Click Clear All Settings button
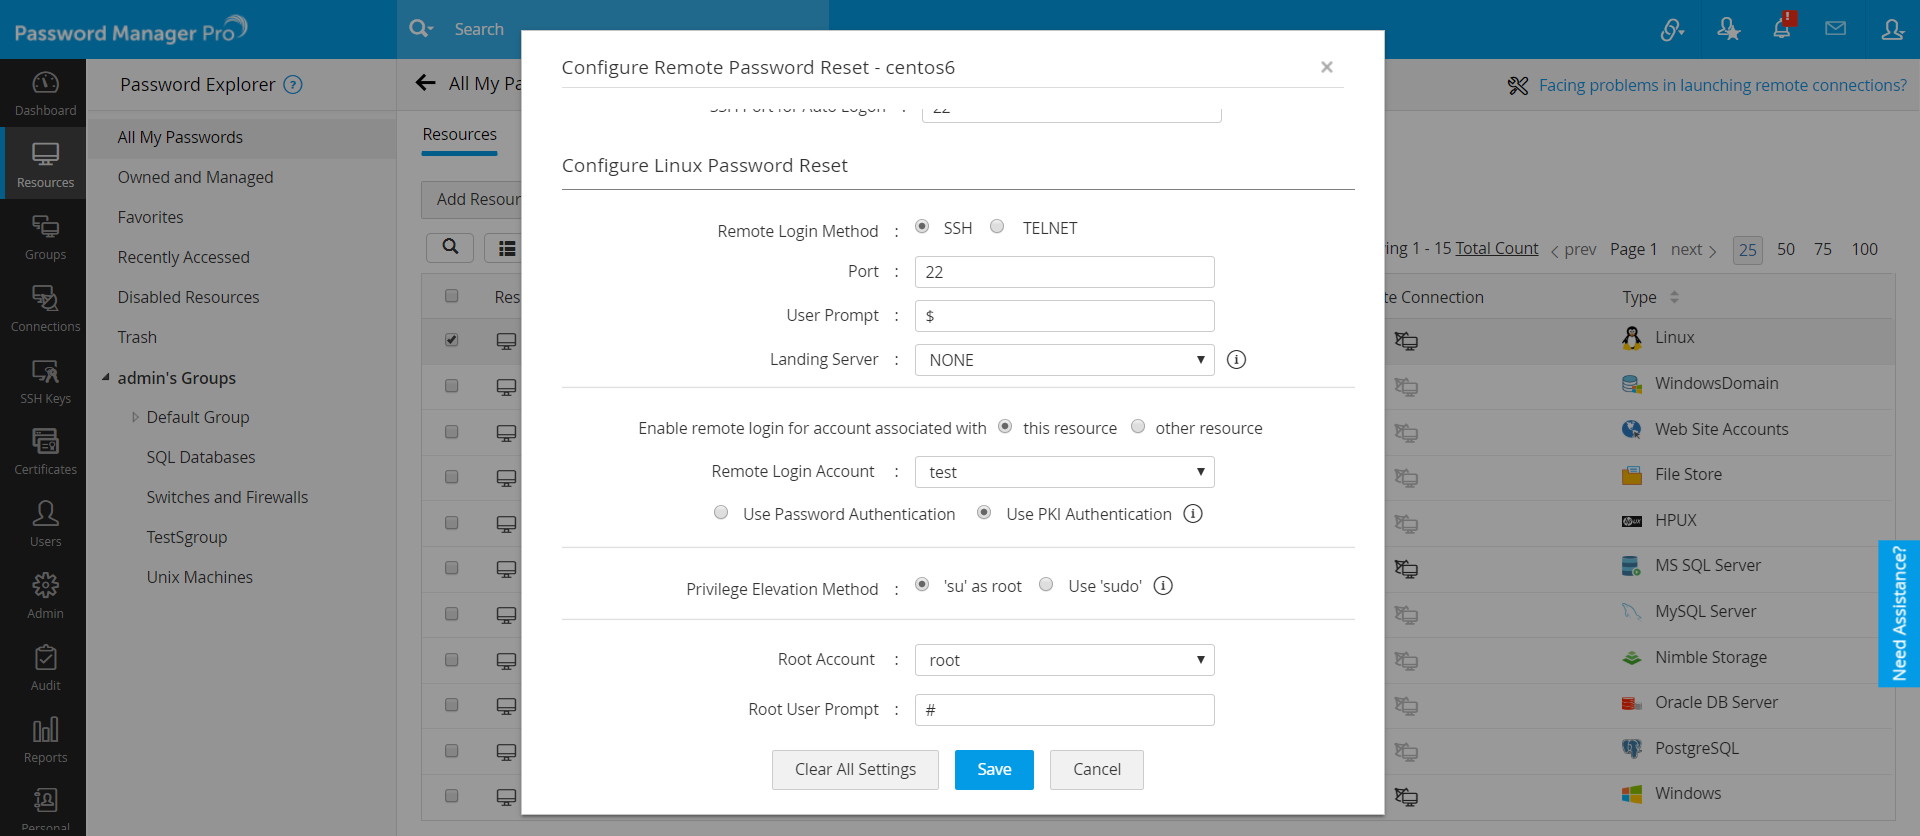The width and height of the screenshot is (1920, 836). coord(855,769)
